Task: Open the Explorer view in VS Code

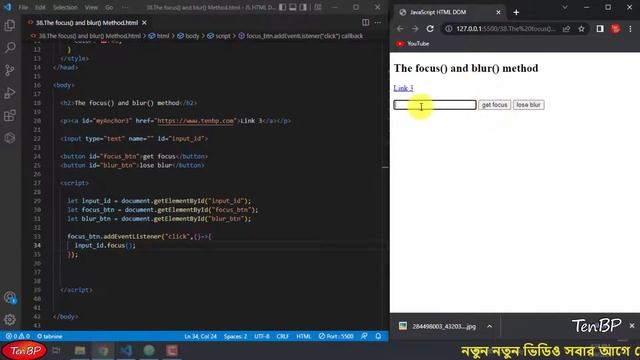Action: coord(10,25)
